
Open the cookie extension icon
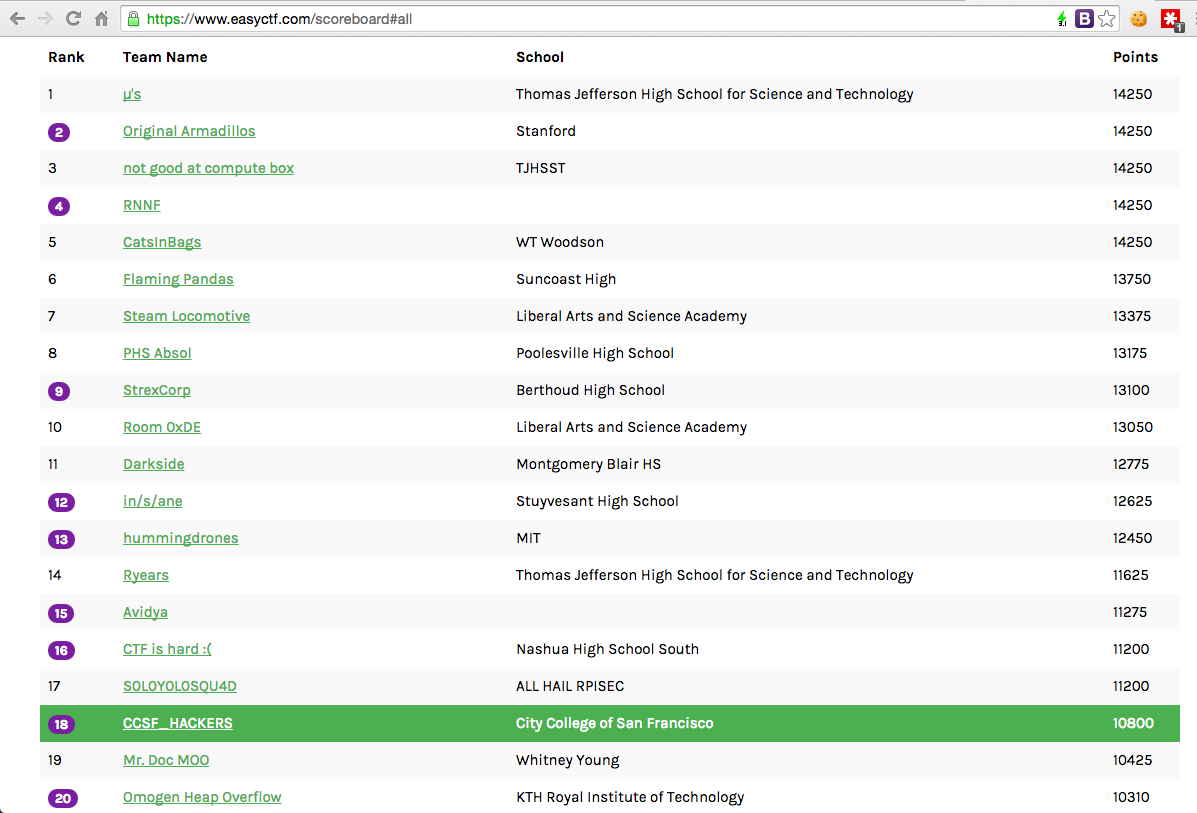[x=1139, y=19]
